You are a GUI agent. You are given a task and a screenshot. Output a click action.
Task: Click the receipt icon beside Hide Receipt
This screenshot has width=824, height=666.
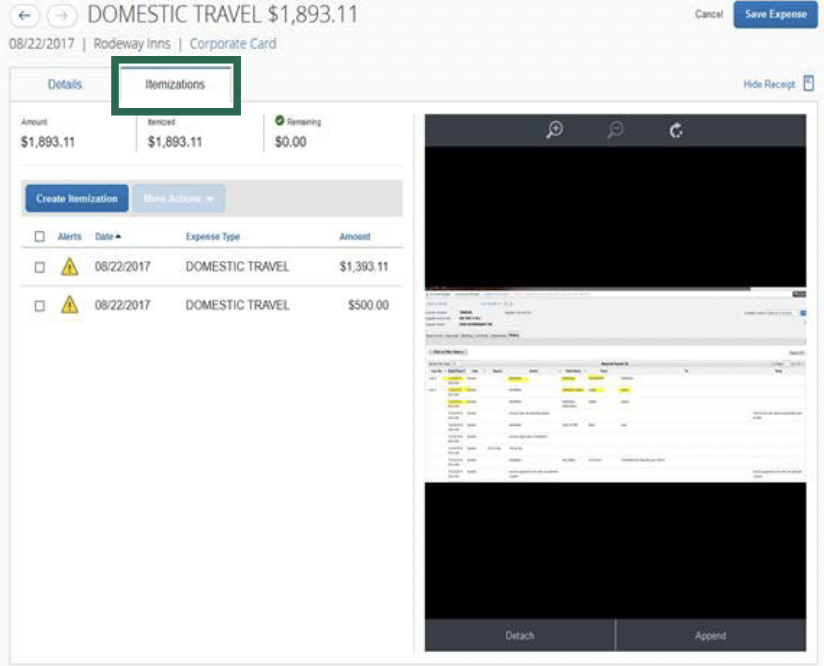point(808,85)
